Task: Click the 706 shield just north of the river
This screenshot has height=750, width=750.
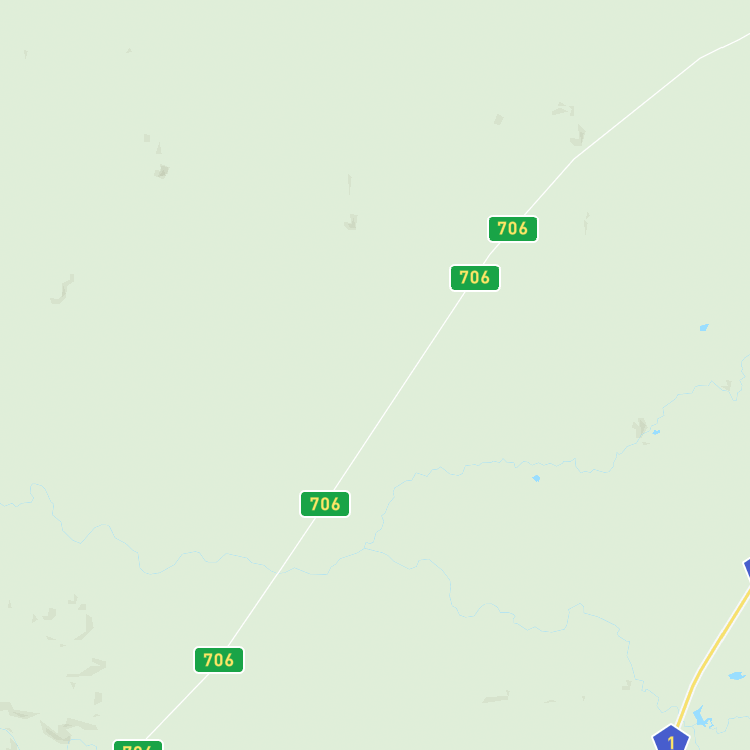Action: click(x=325, y=504)
